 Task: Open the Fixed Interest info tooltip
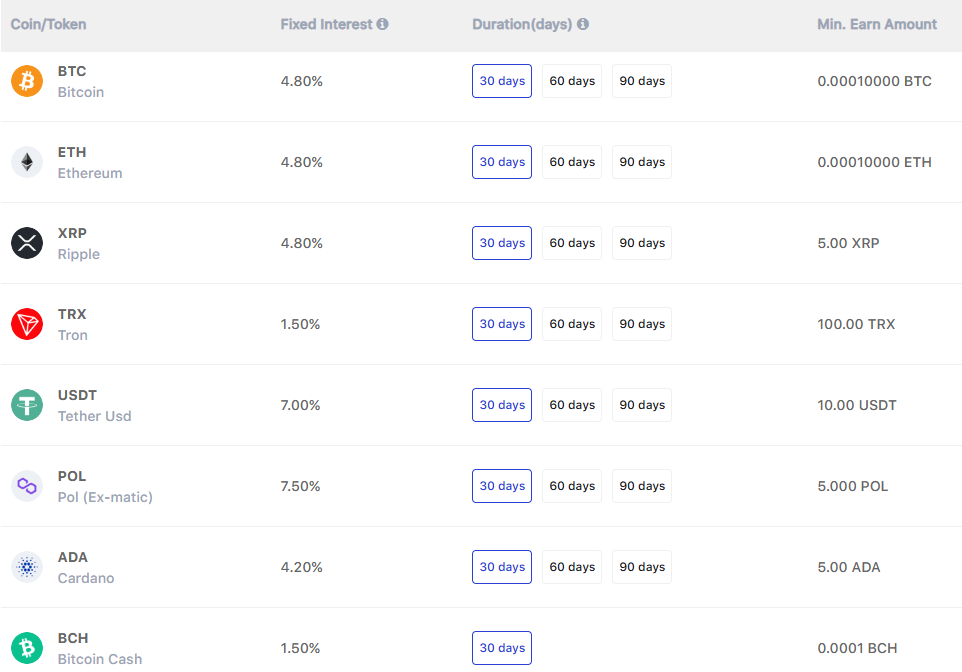(x=383, y=24)
